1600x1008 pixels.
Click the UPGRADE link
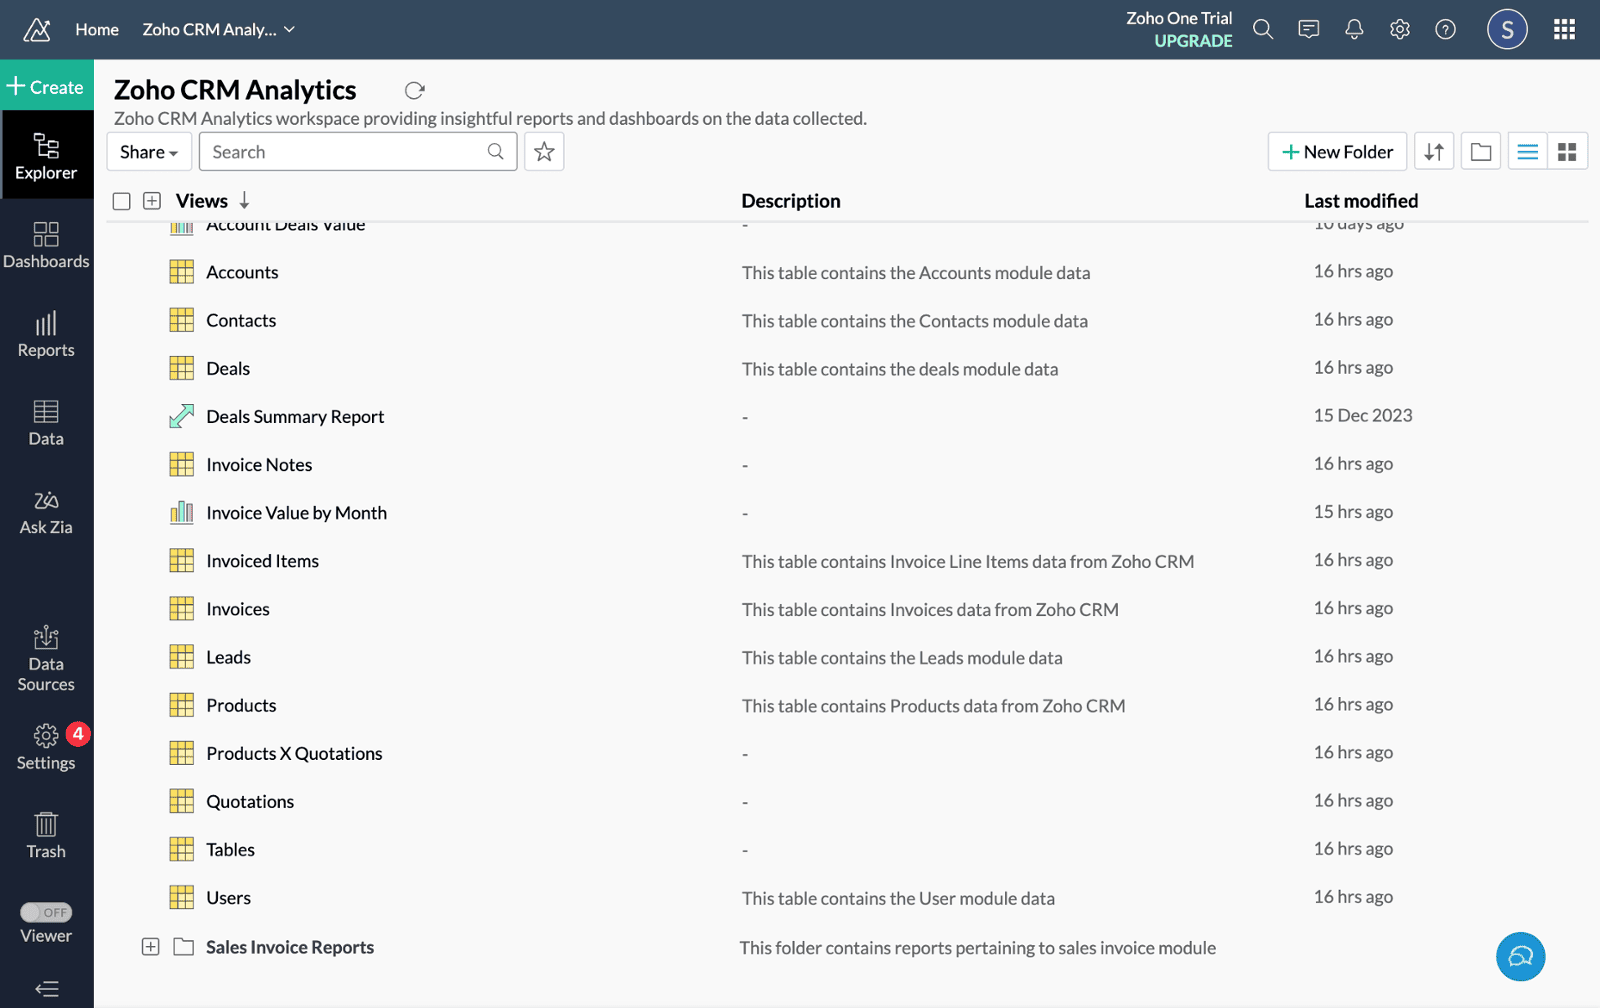1193,41
